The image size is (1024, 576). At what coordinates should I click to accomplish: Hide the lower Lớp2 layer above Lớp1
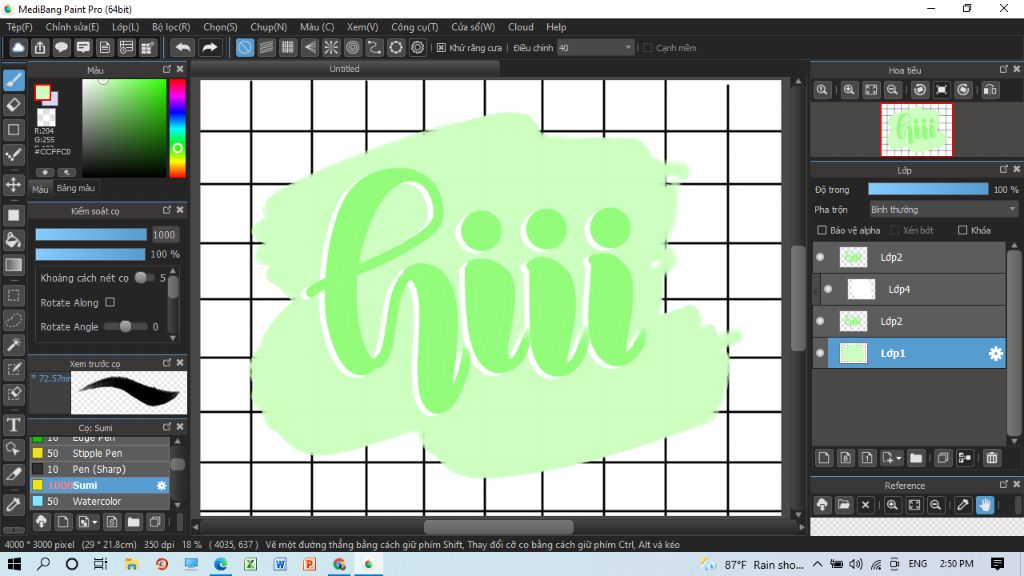(x=820, y=321)
